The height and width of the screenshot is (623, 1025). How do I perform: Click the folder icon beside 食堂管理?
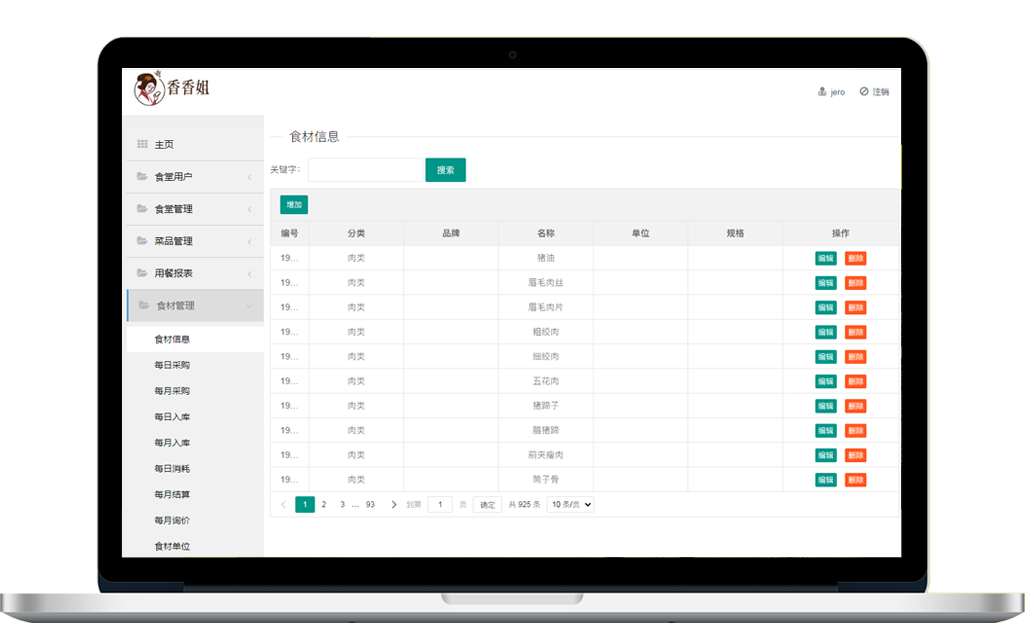142,209
